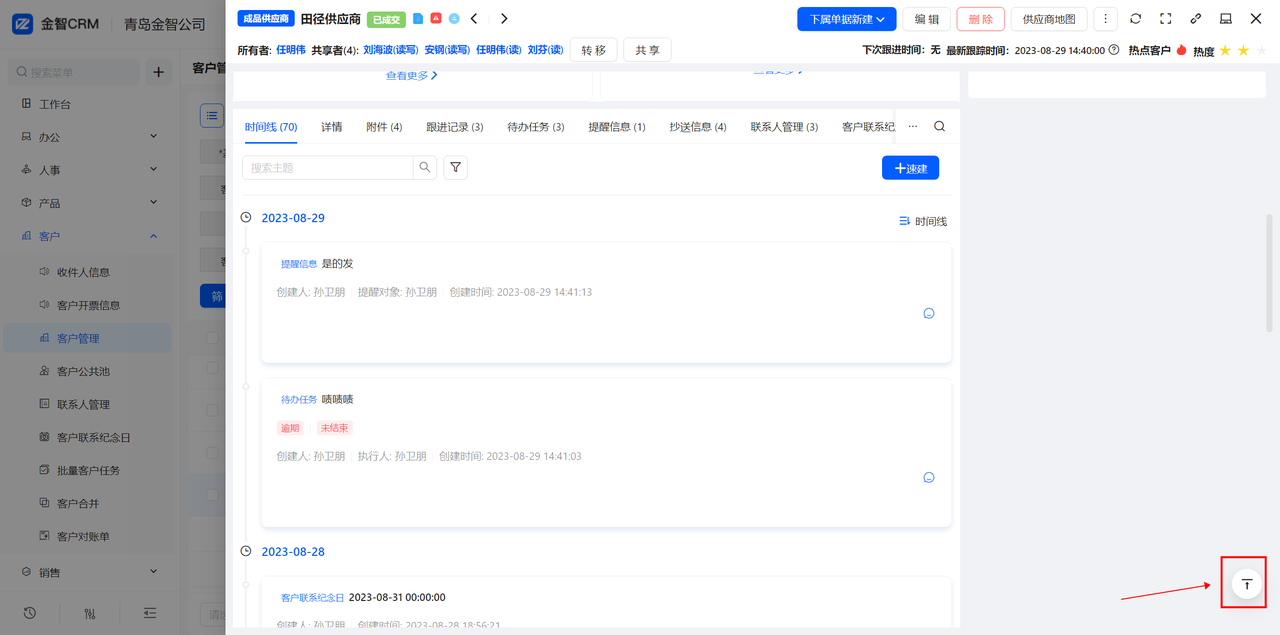The height and width of the screenshot is (635, 1280).
Task: Click the blue document icon beside 已成交
Action: [x=418, y=19]
